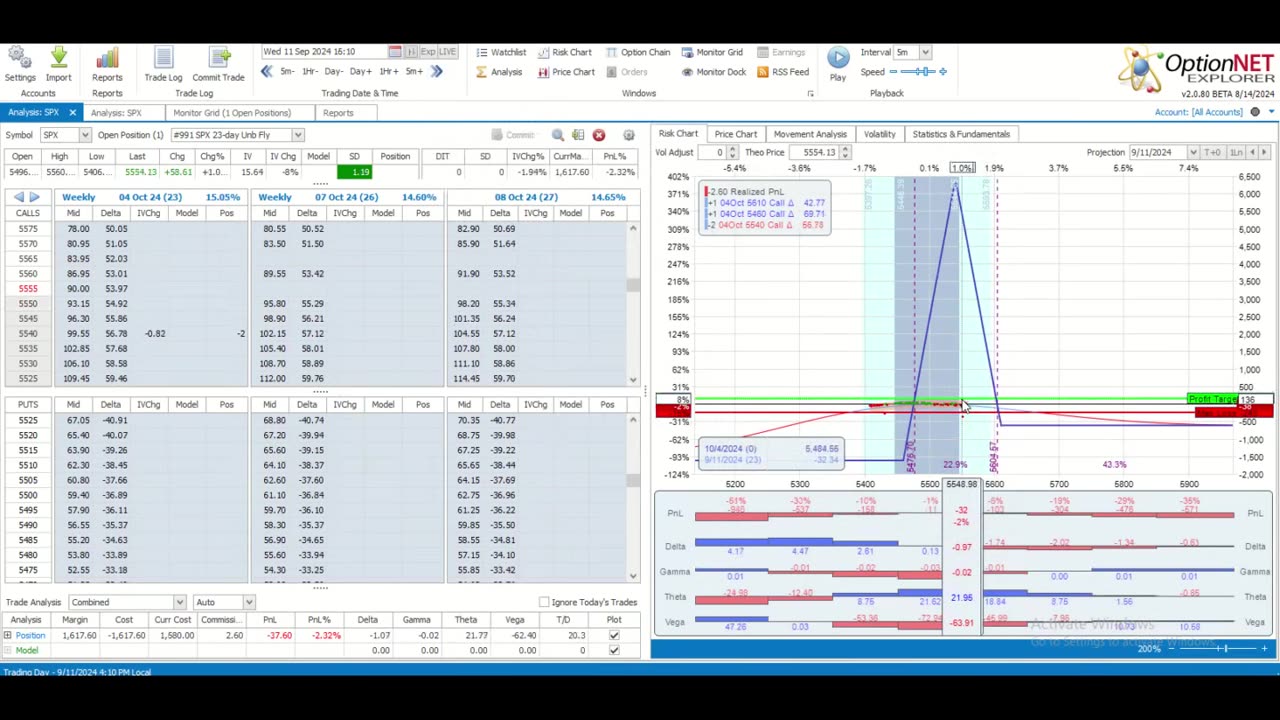
Task: Open the Account dropdown arrow
Action: [1271, 112]
